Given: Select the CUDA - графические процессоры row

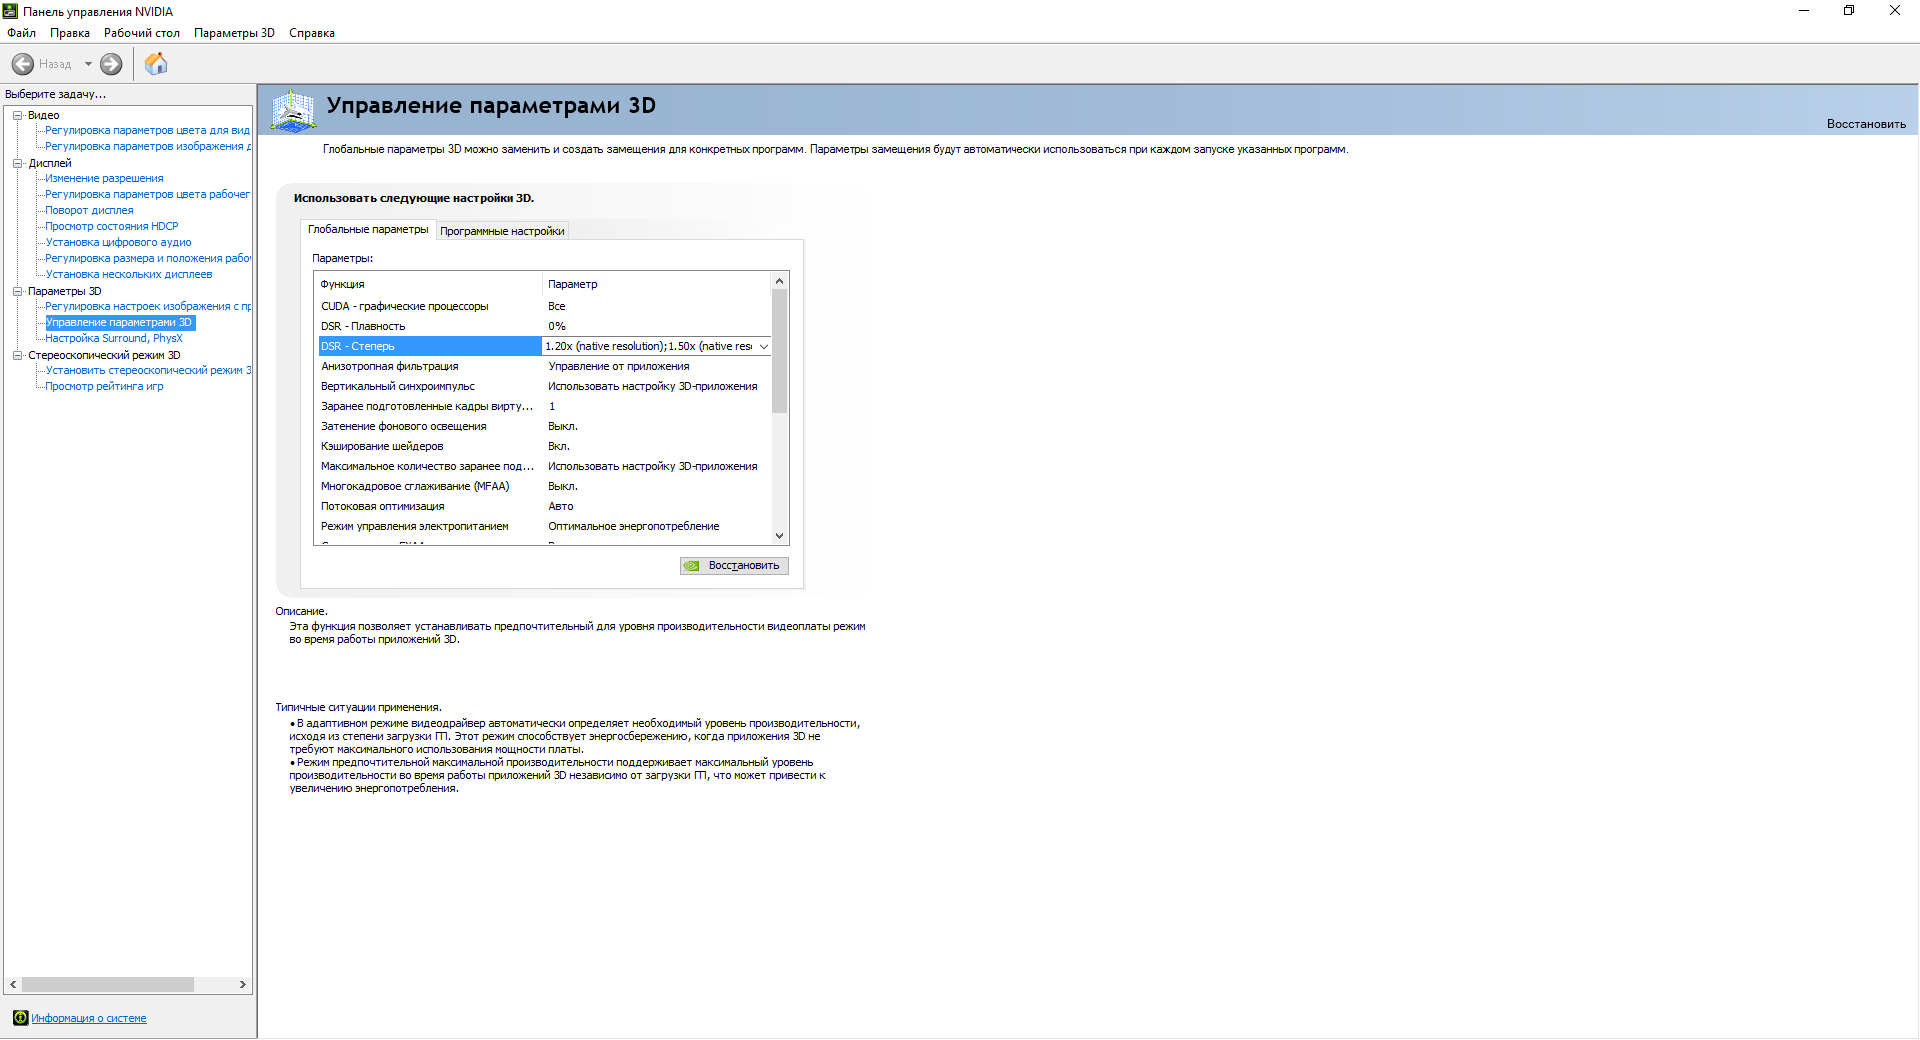Looking at the screenshot, I should 543,306.
